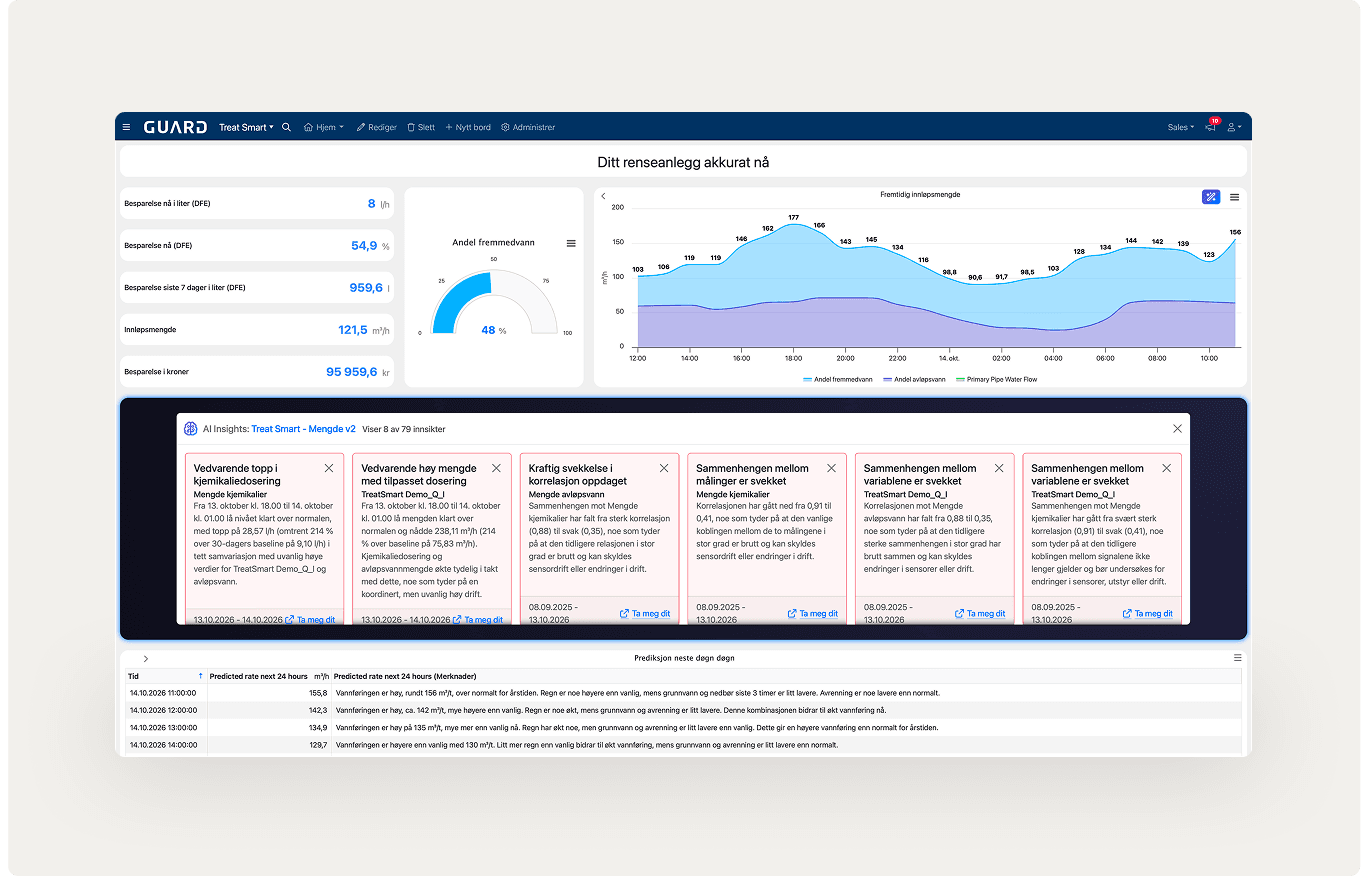This screenshot has width=1369, height=876.
Task: Select the 14.10.2026 11:00:00 row cell
Action: [165, 692]
